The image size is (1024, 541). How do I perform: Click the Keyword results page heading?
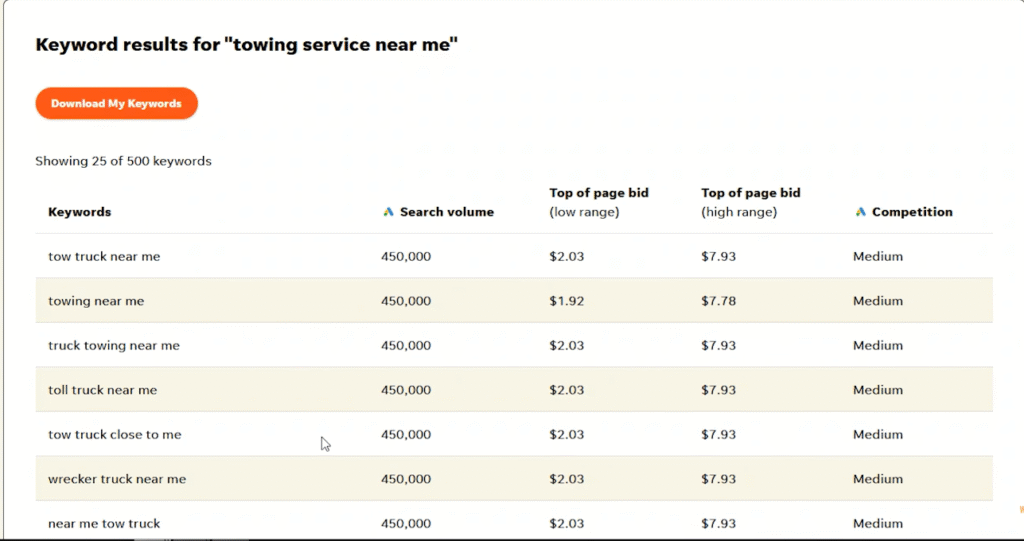(x=247, y=44)
